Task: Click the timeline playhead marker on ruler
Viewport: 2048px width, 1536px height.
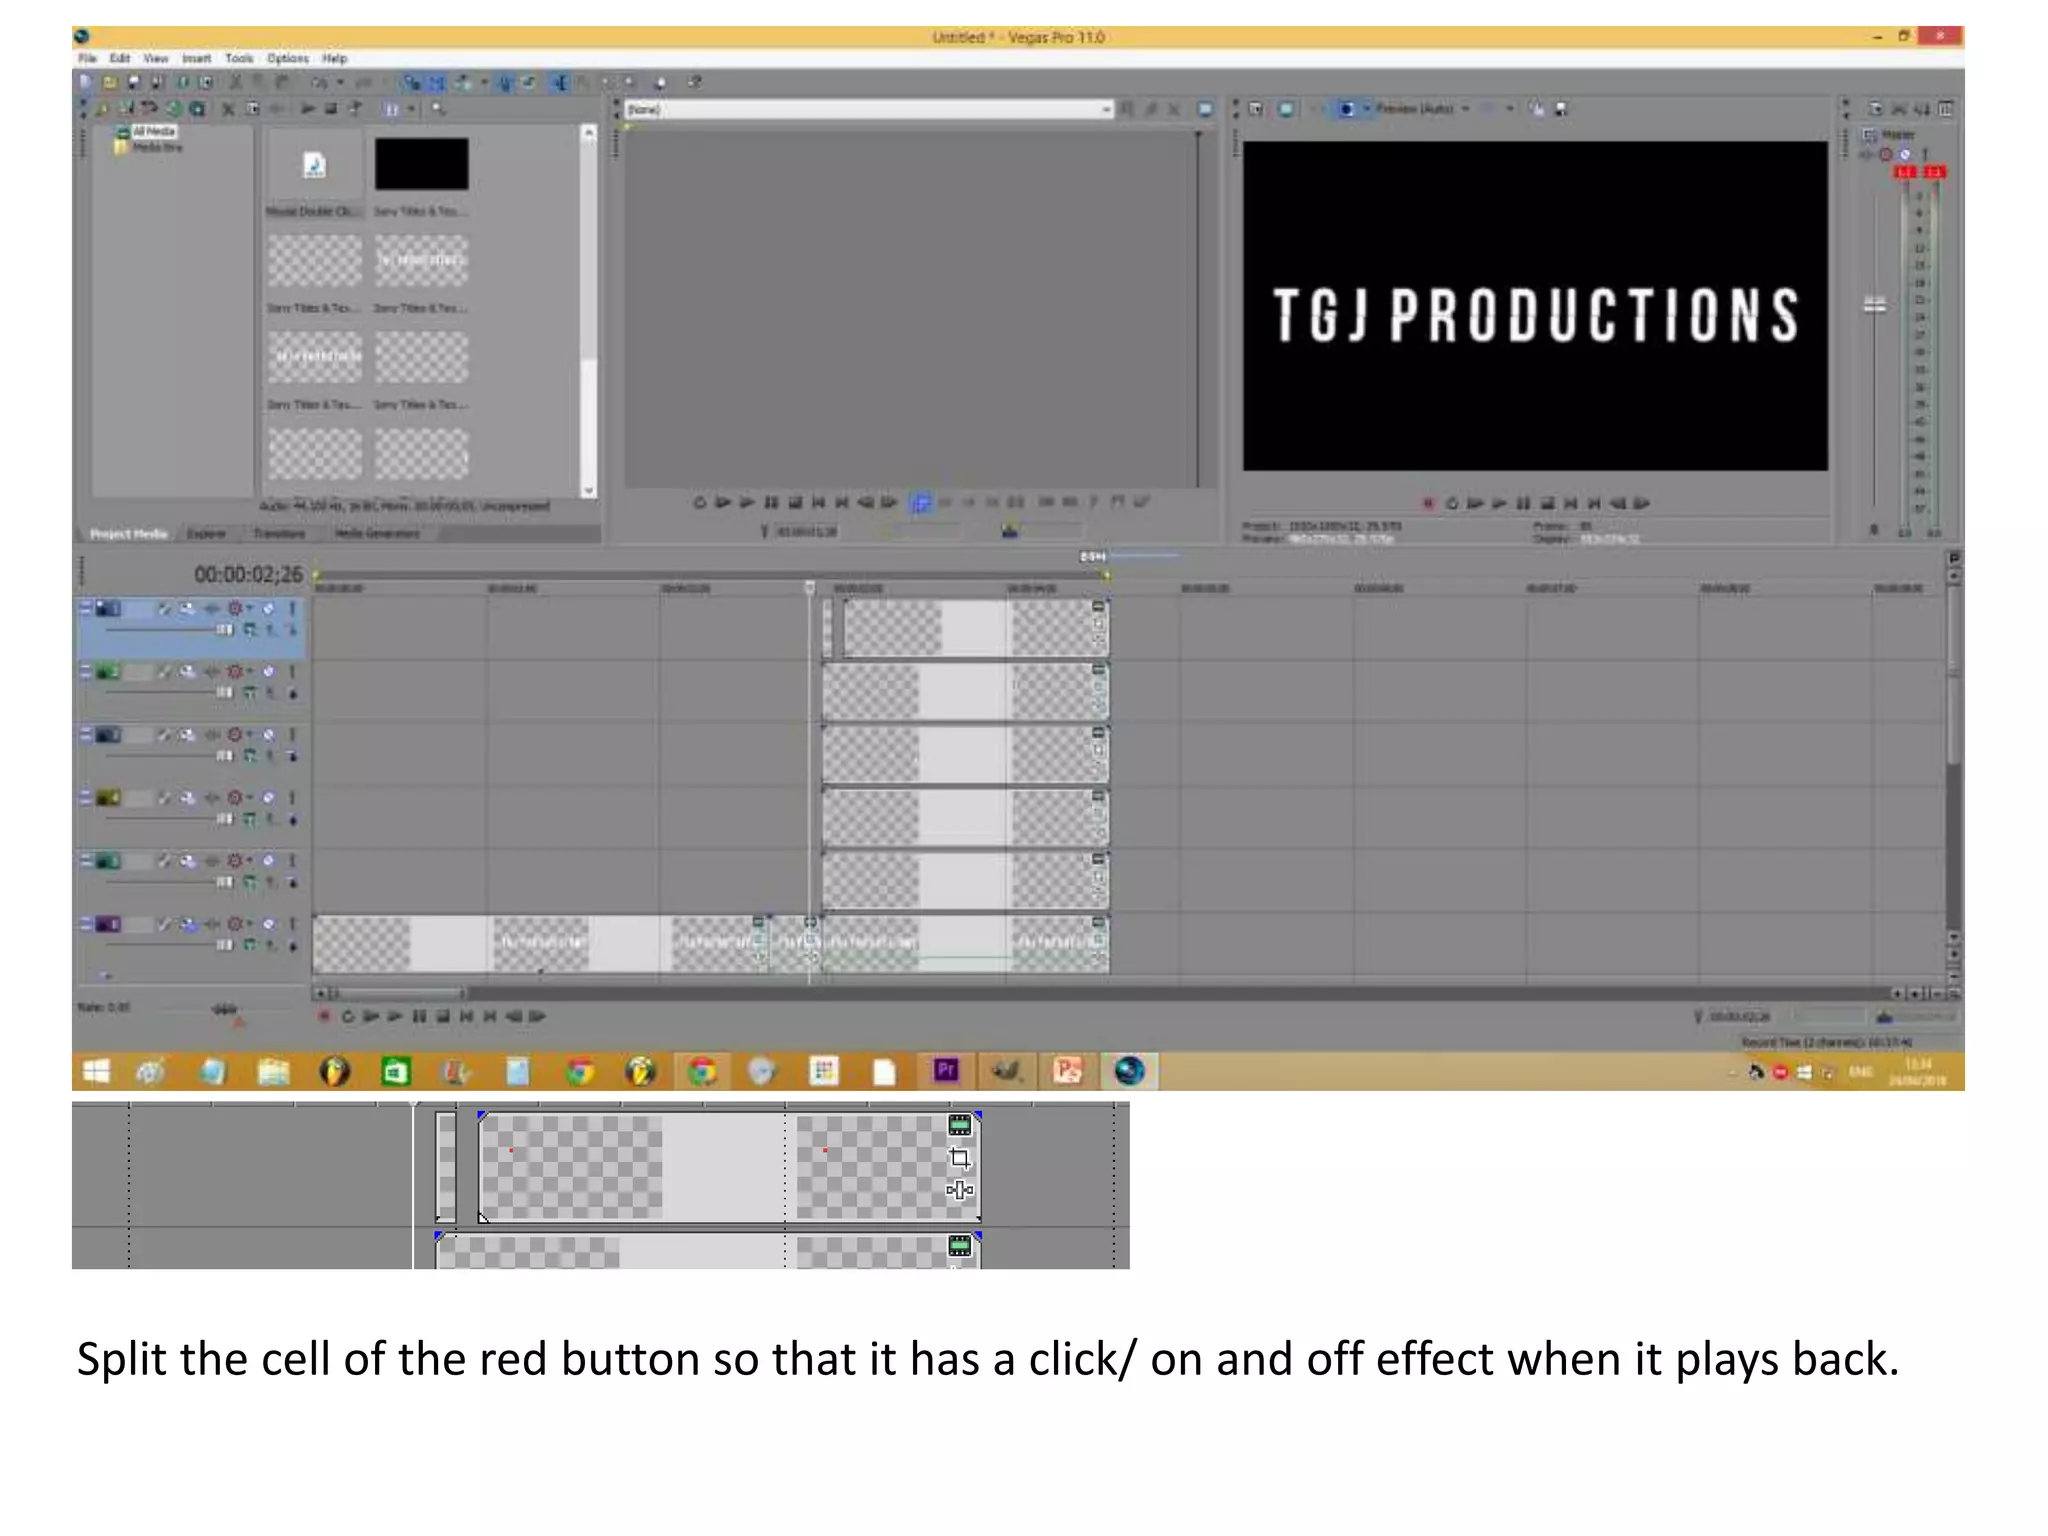Action: pyautogui.click(x=810, y=588)
